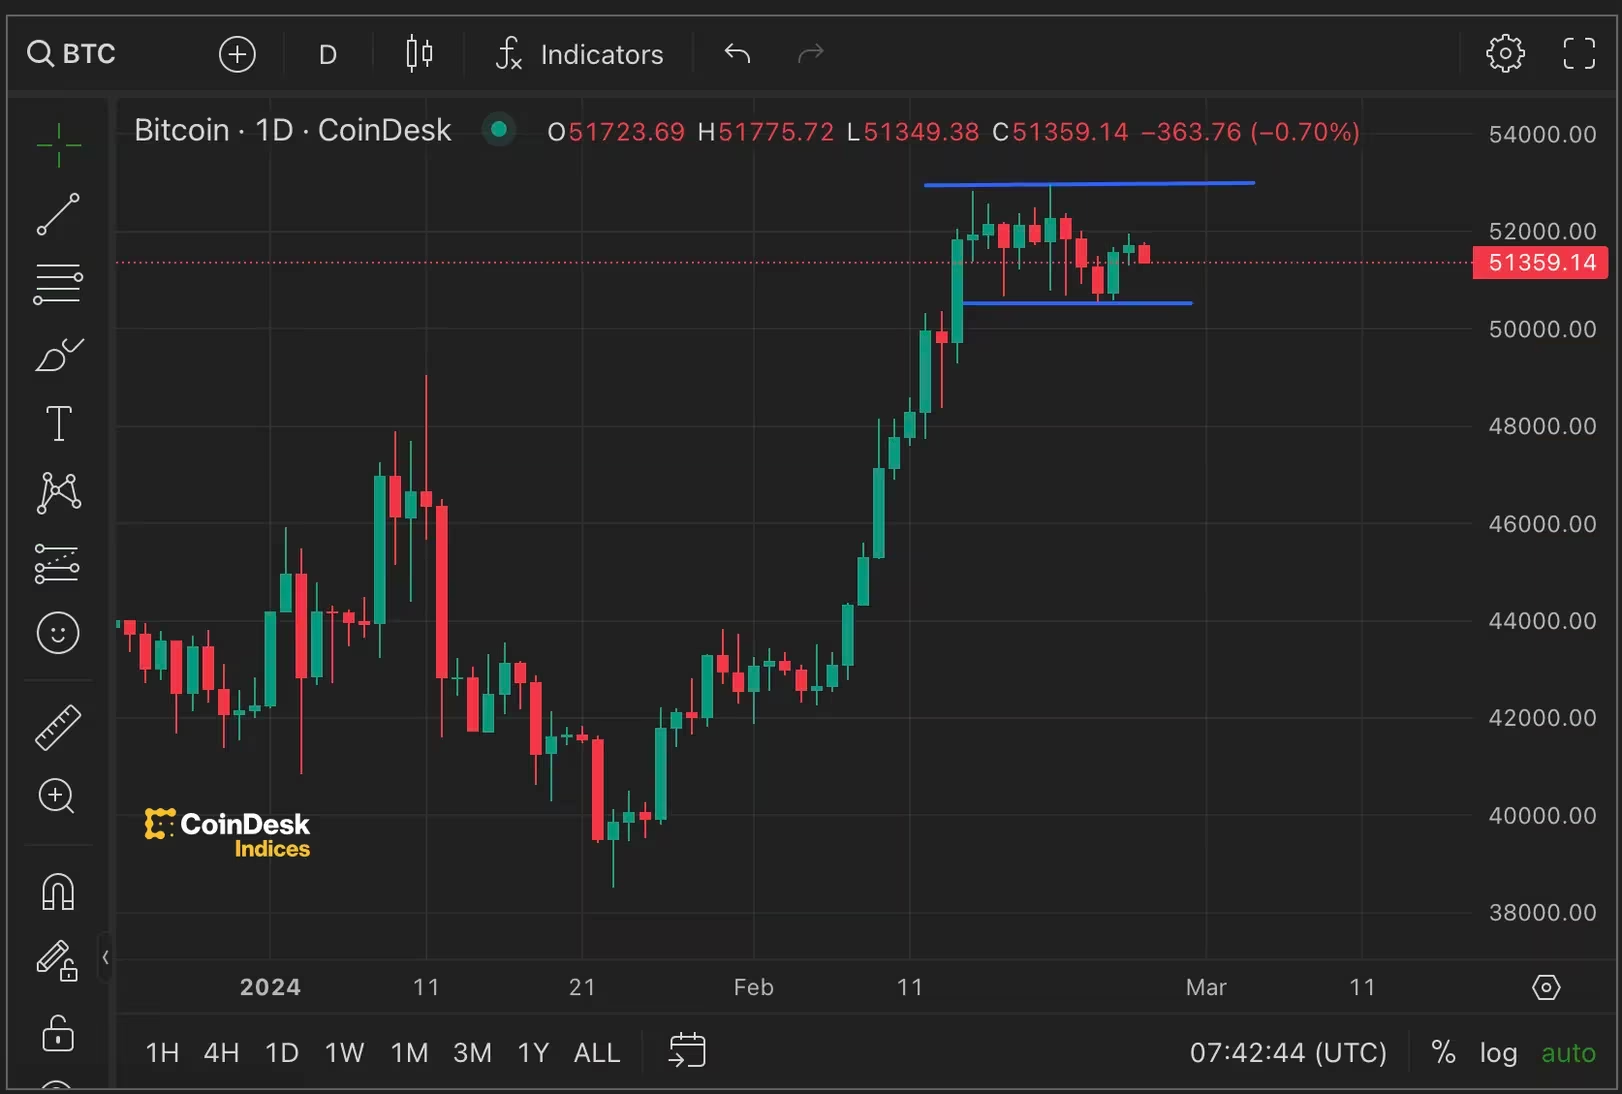Open chart settings gear
Viewport: 1622px width, 1094px height.
(1505, 54)
